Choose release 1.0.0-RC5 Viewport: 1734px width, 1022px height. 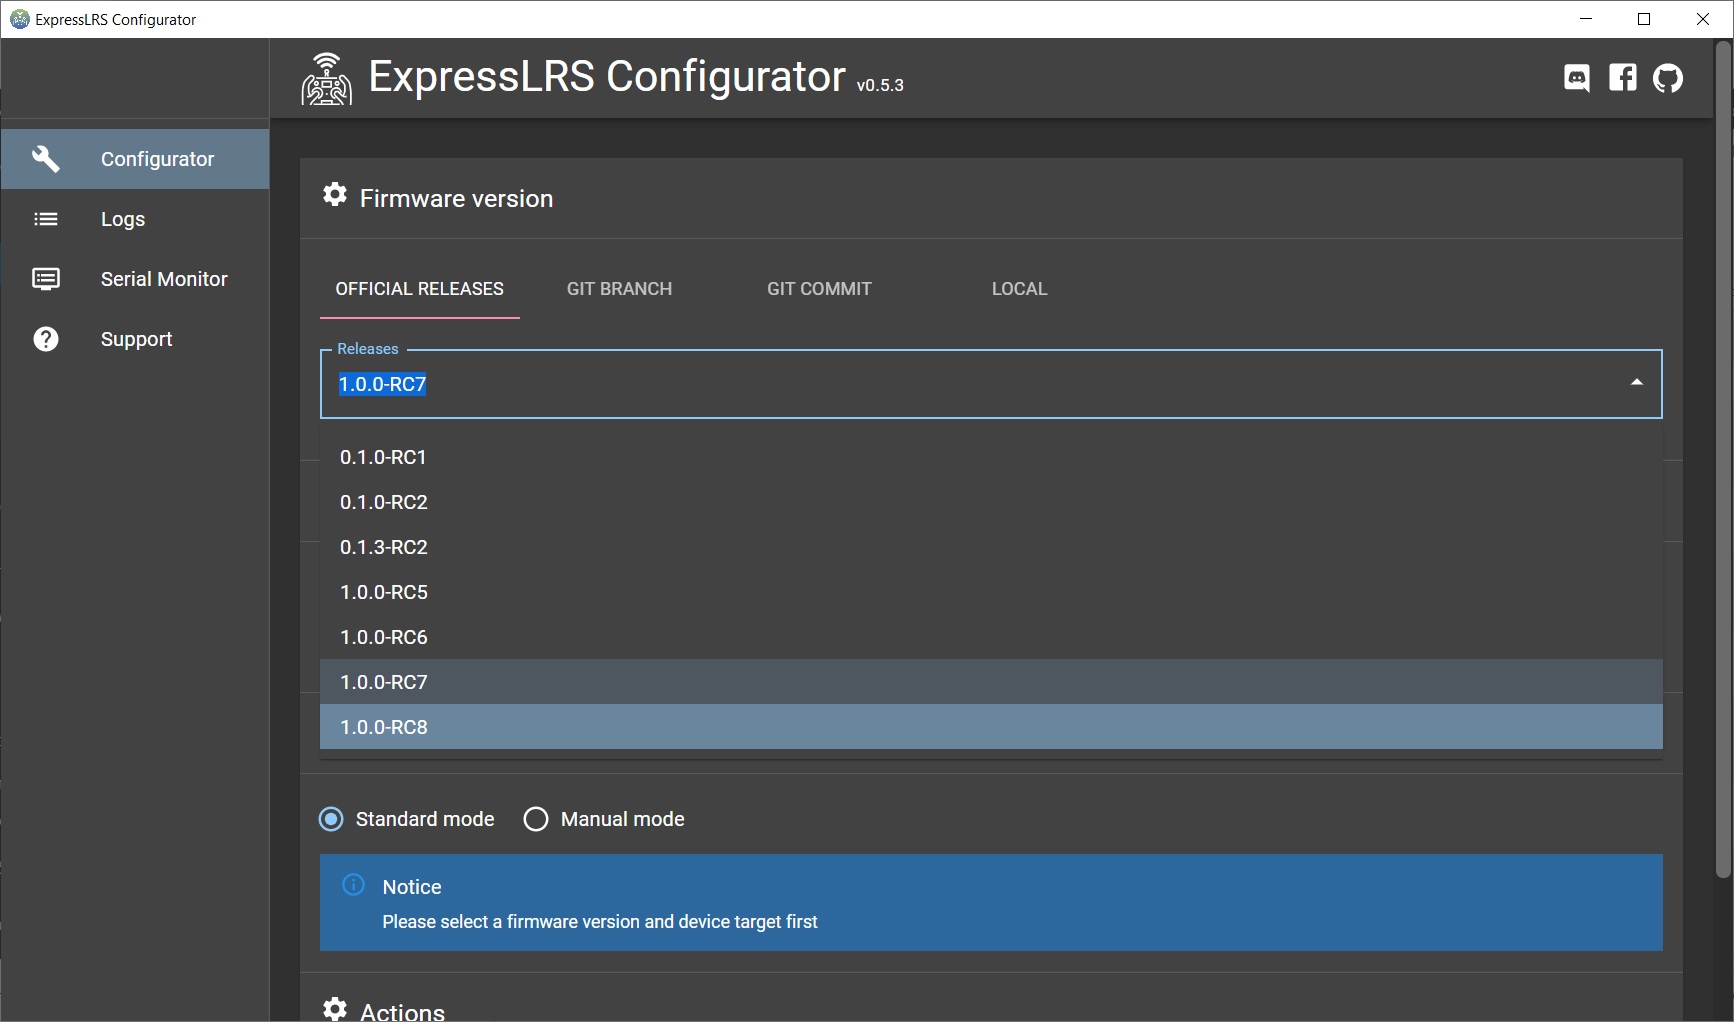991,592
